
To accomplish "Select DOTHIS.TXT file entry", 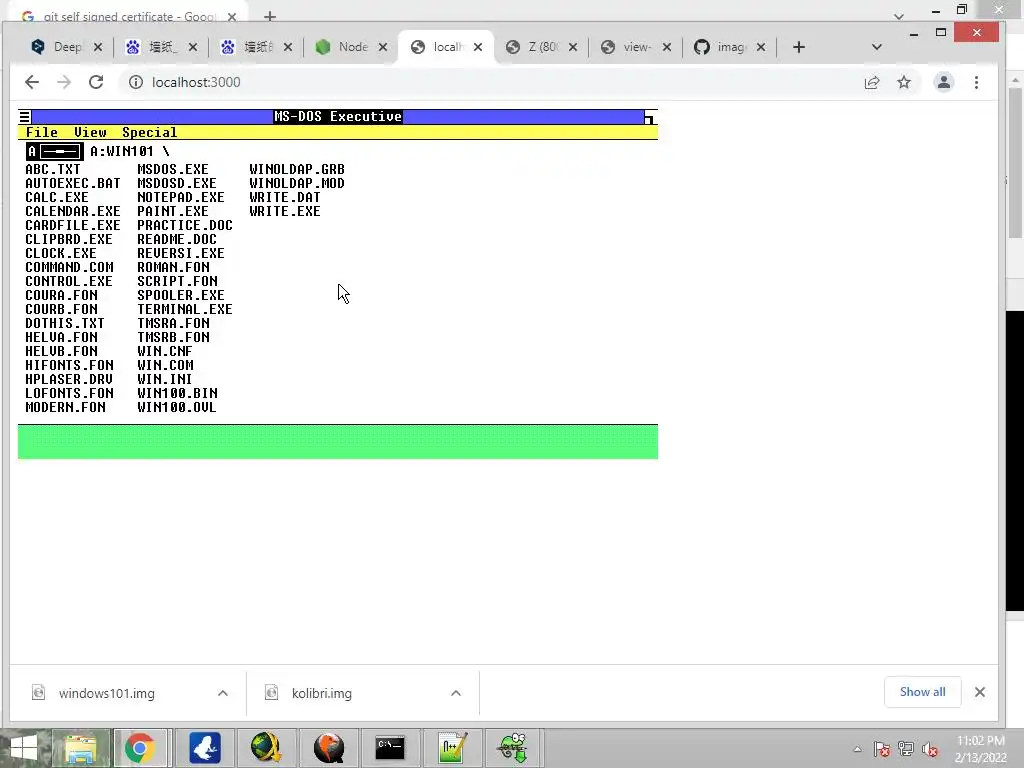I will 65,324.
